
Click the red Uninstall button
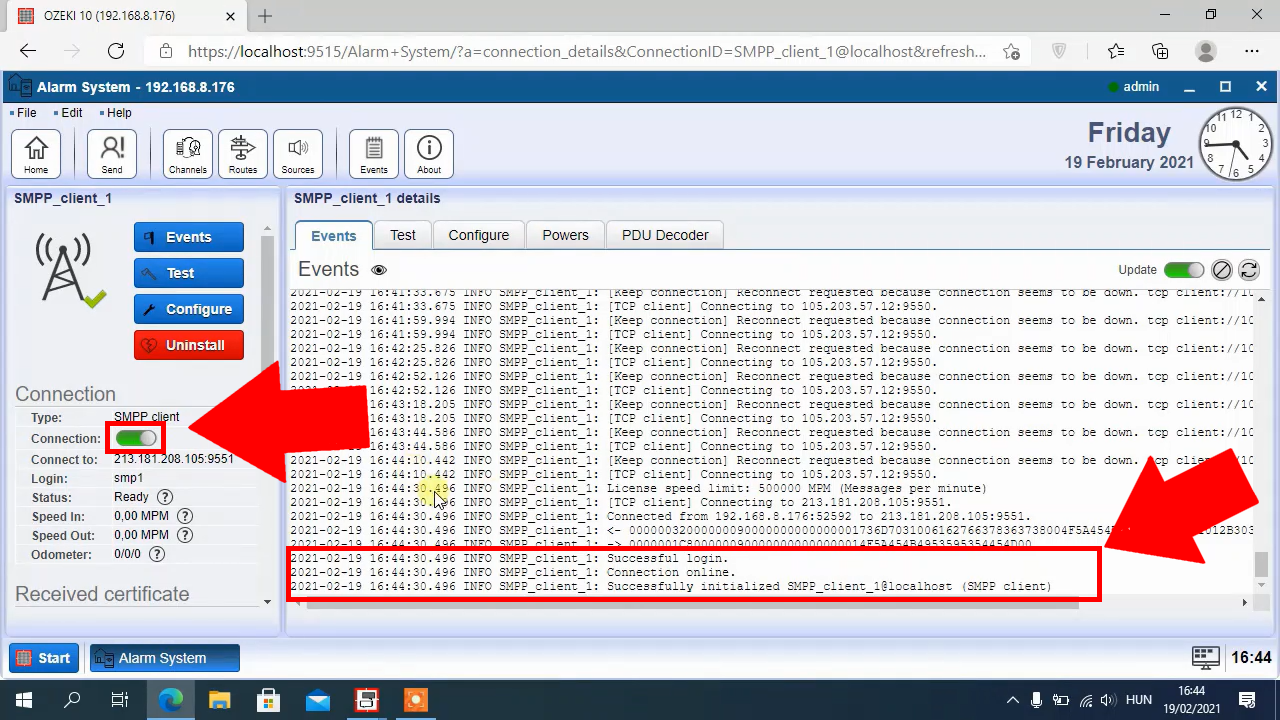click(x=189, y=345)
